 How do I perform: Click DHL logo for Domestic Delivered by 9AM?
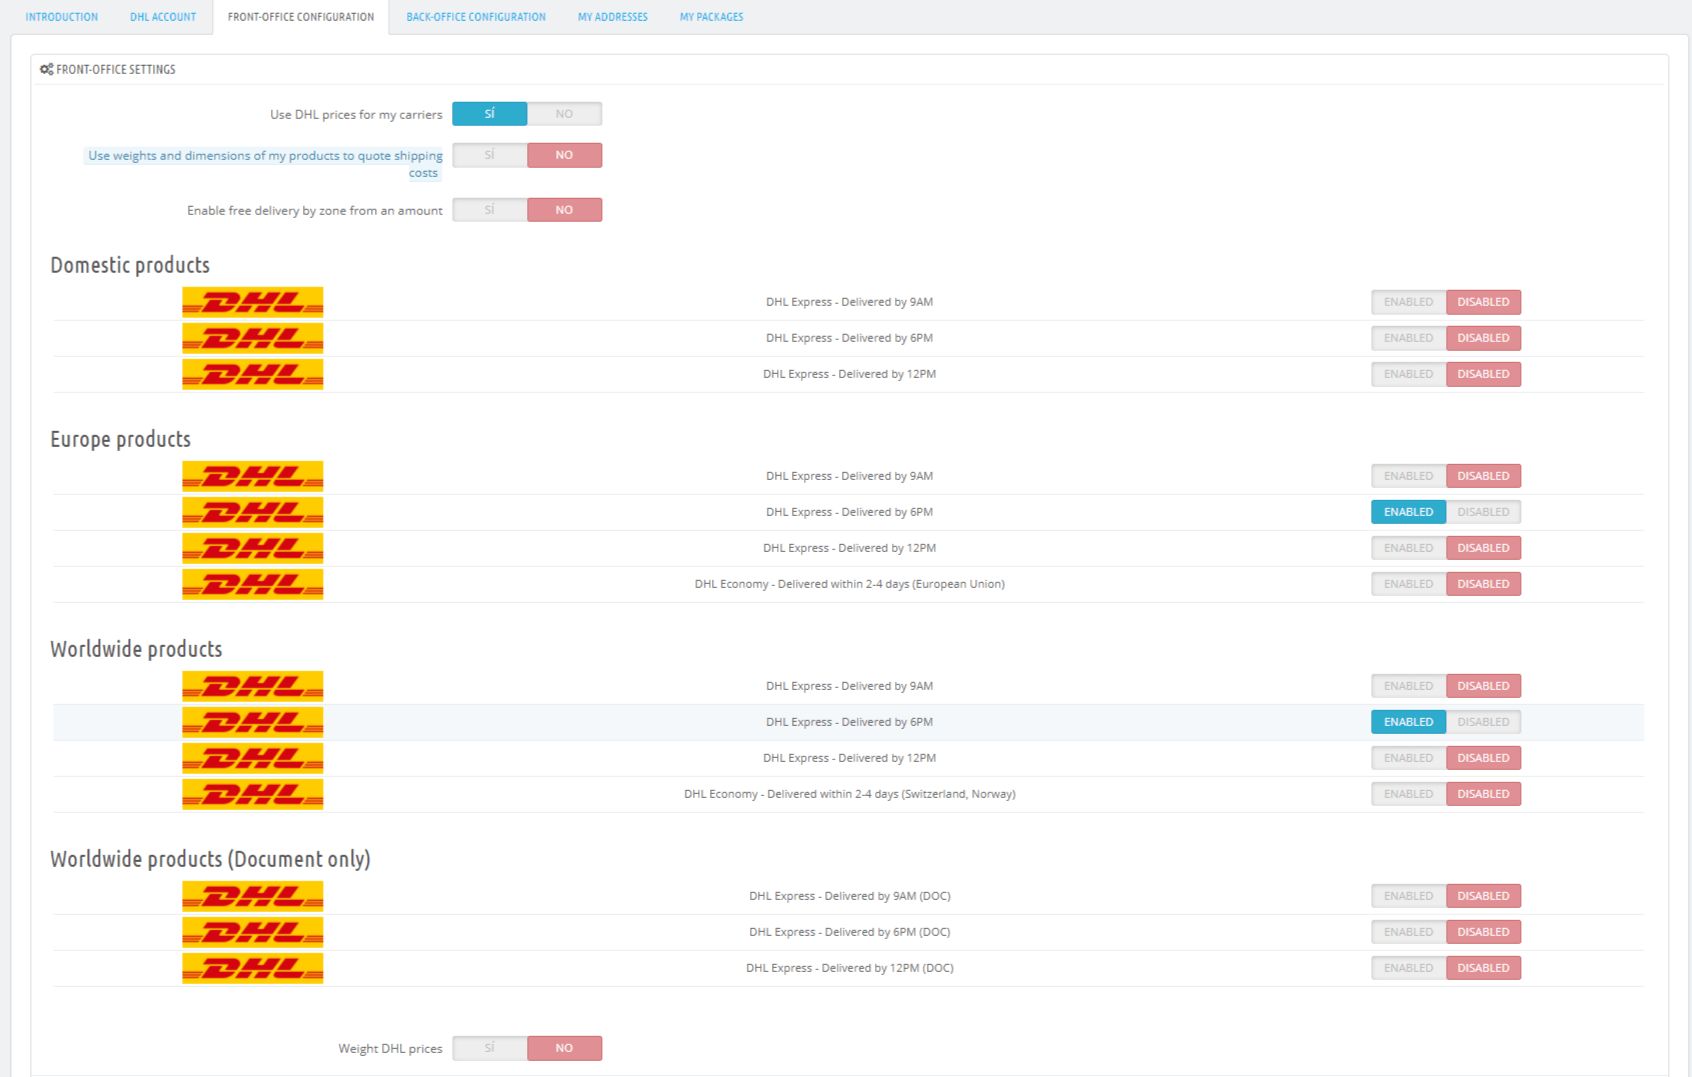(252, 302)
